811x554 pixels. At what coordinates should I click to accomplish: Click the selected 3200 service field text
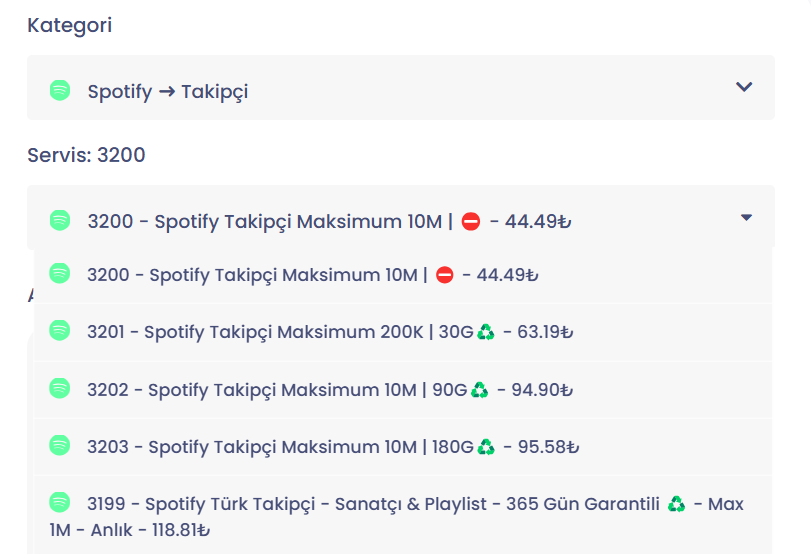329,221
